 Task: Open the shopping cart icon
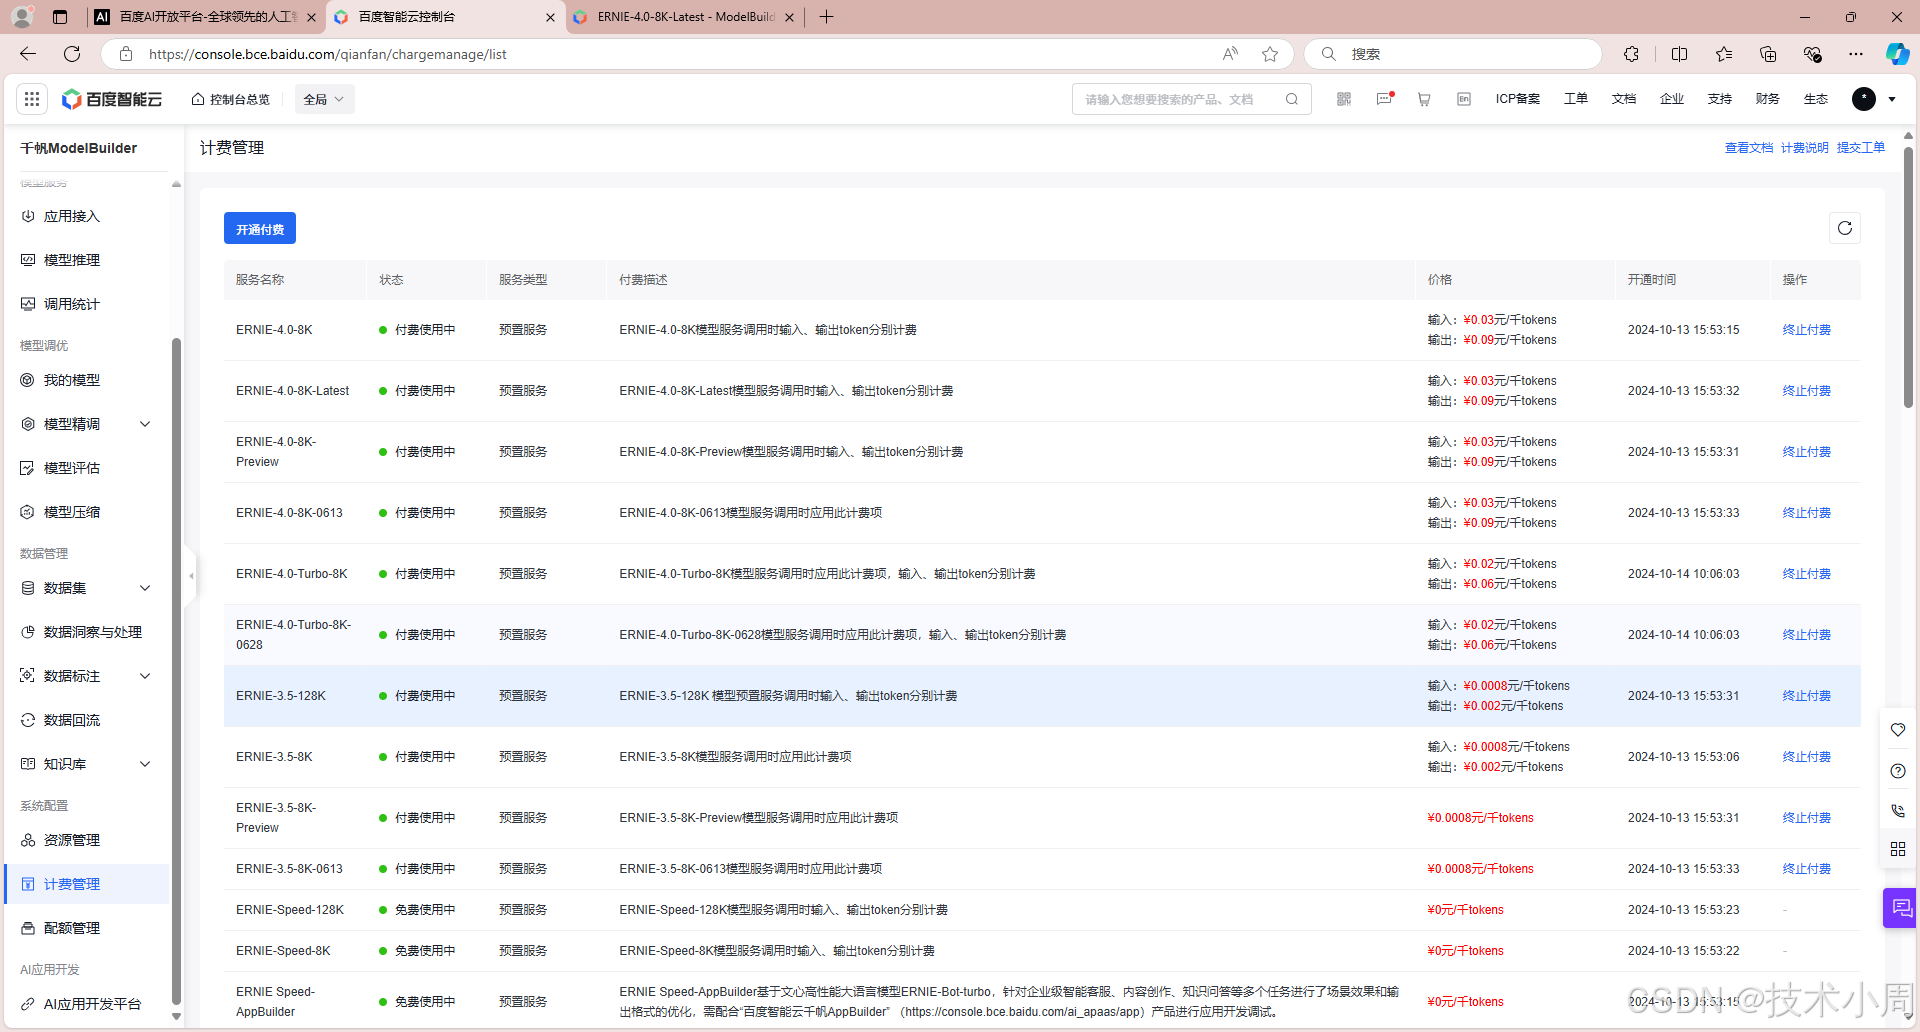tap(1424, 99)
